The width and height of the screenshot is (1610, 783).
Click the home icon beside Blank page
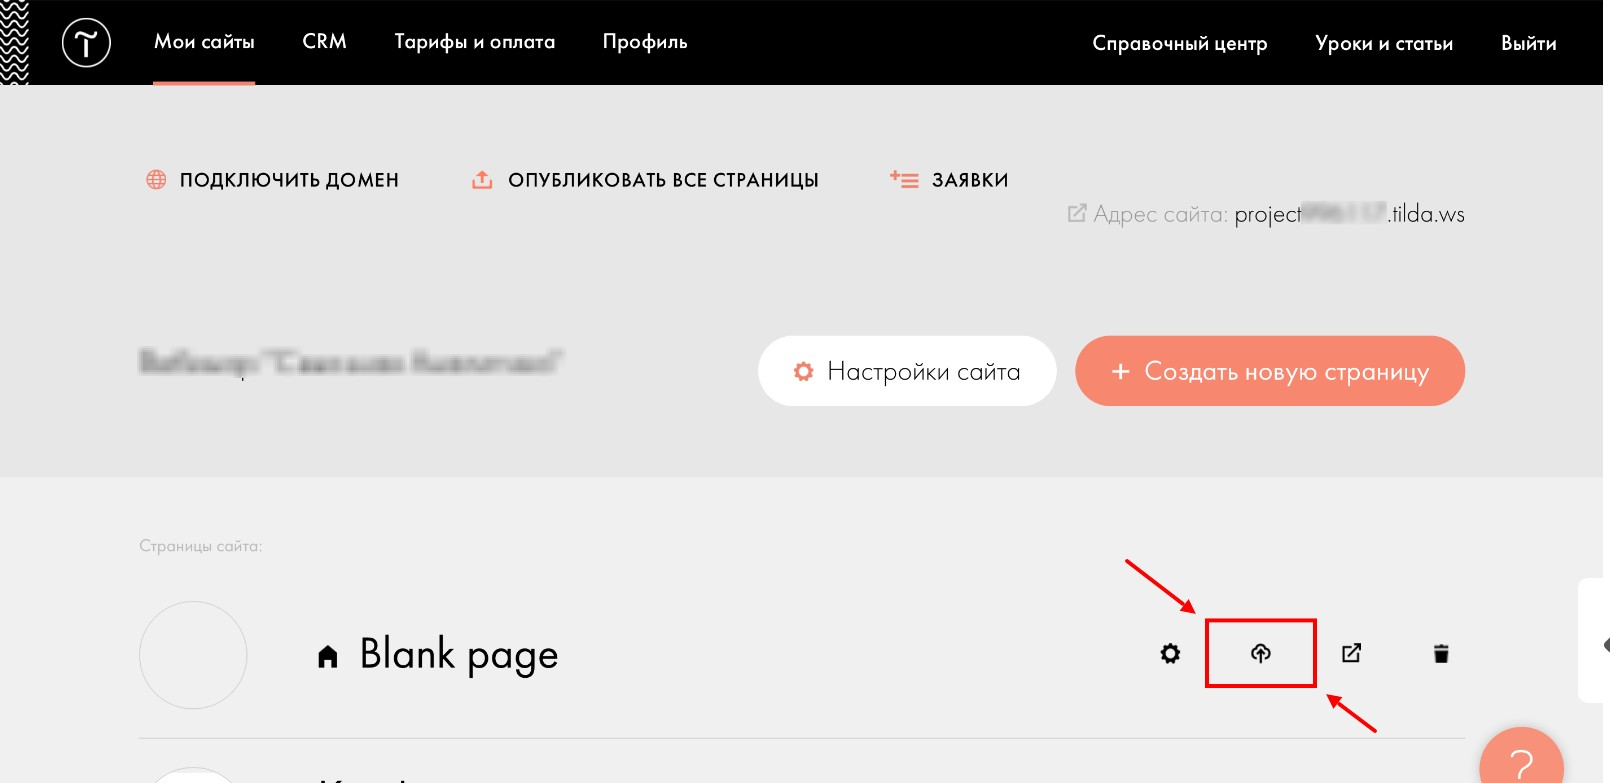327,656
